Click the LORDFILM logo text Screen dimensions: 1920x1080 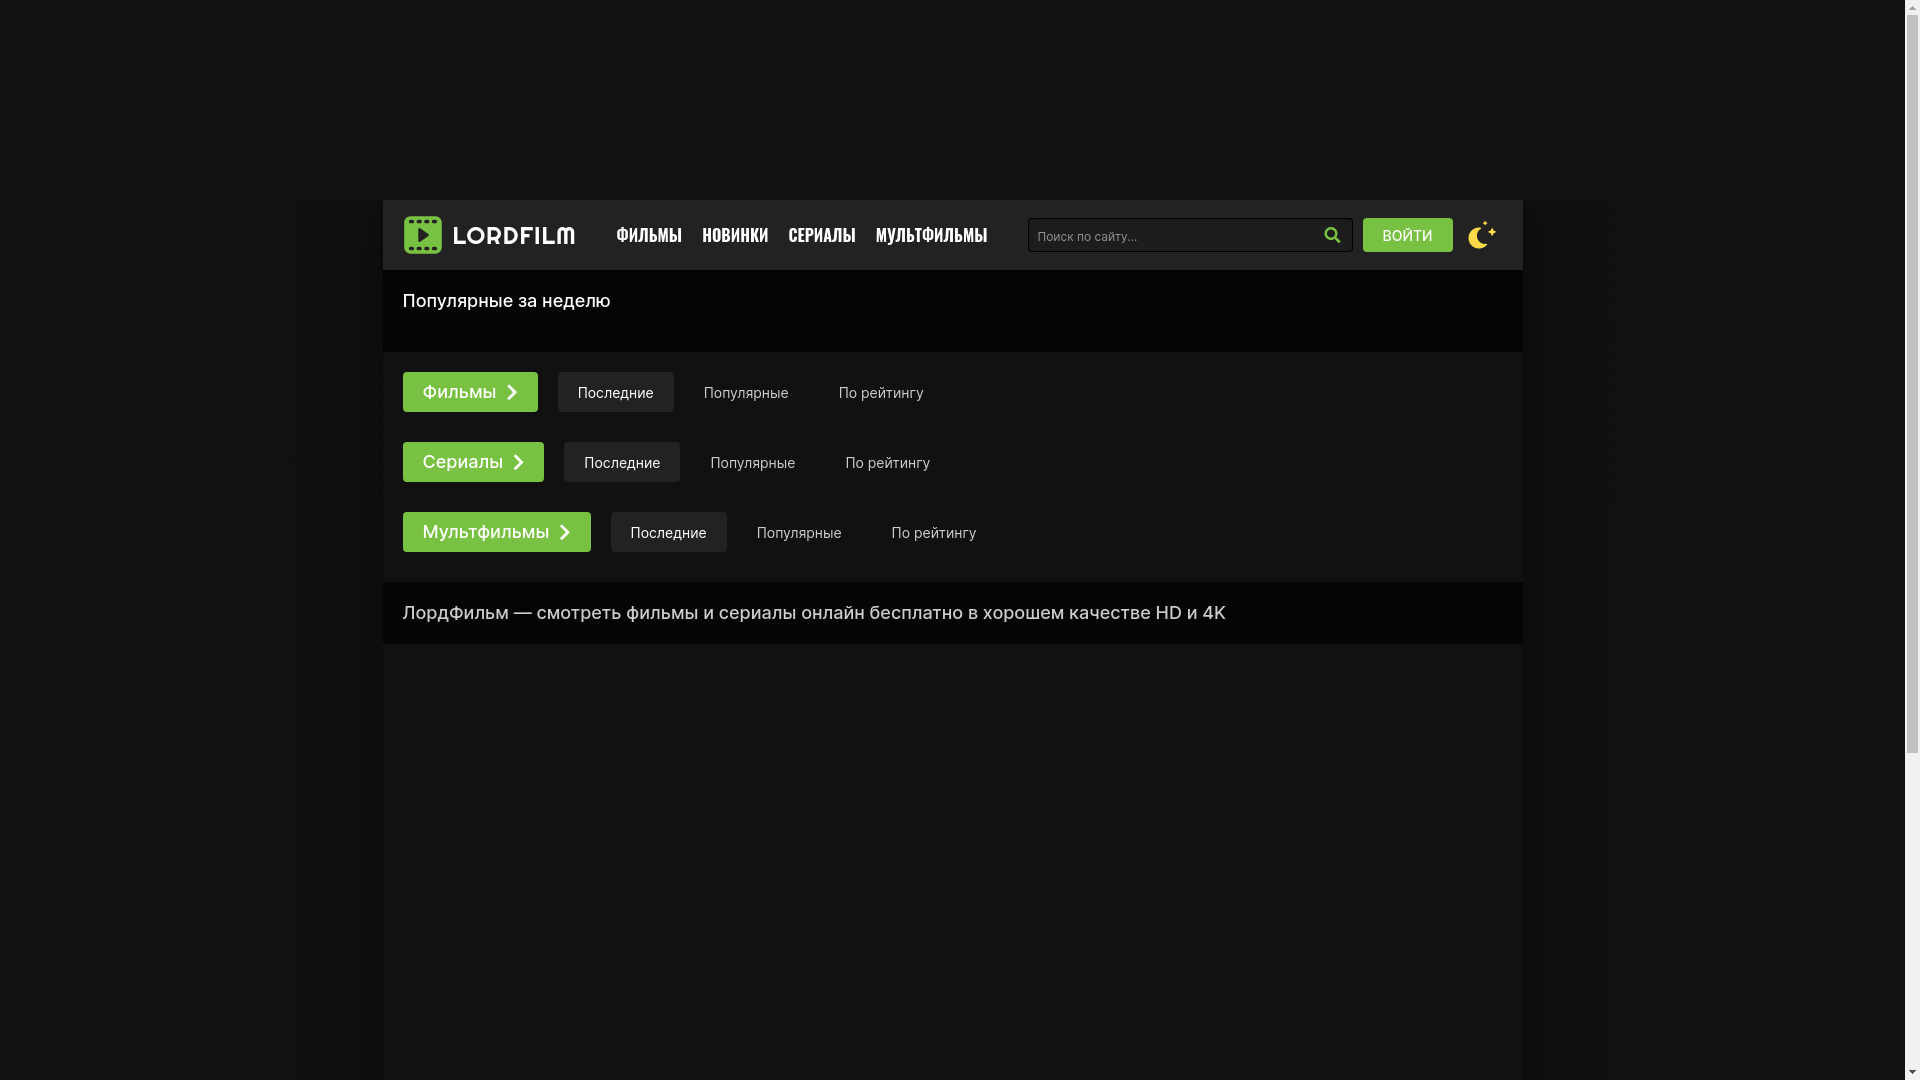pyautogui.click(x=513, y=236)
